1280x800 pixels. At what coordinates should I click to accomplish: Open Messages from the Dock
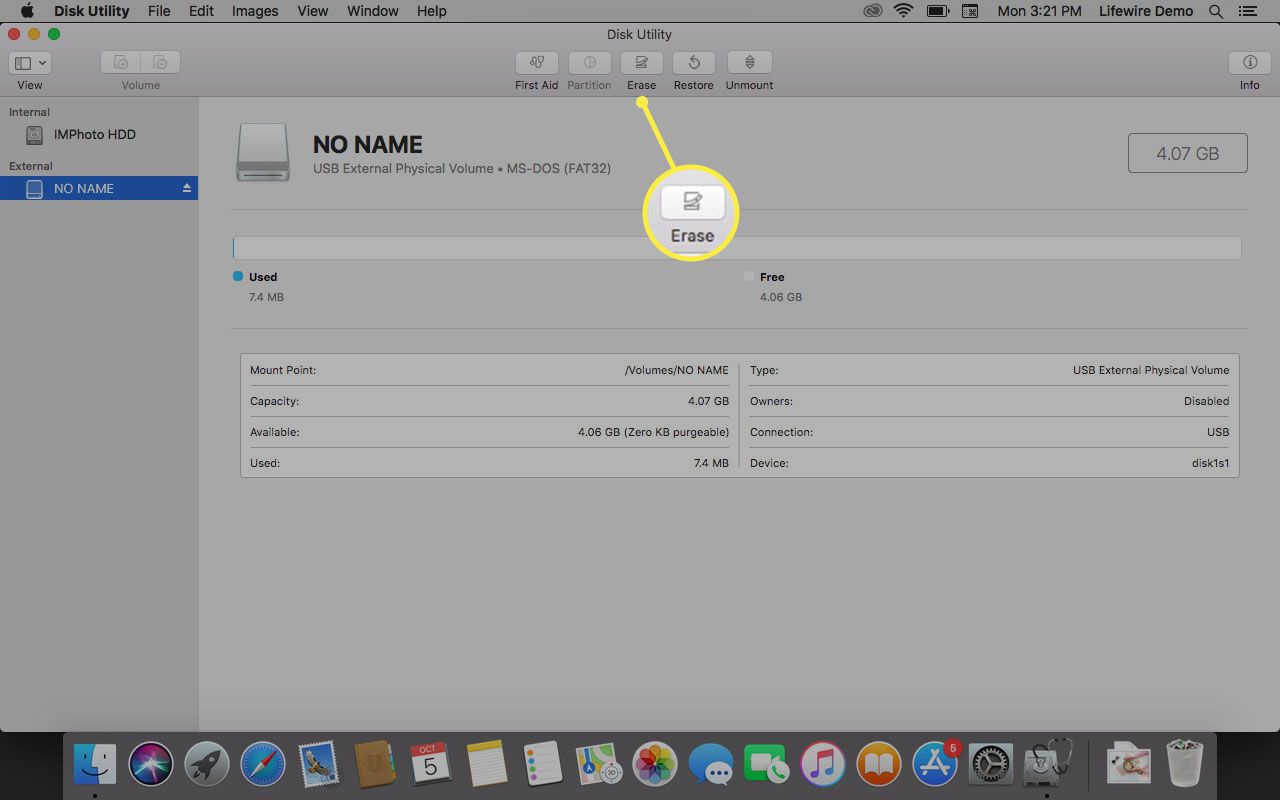pyautogui.click(x=711, y=765)
